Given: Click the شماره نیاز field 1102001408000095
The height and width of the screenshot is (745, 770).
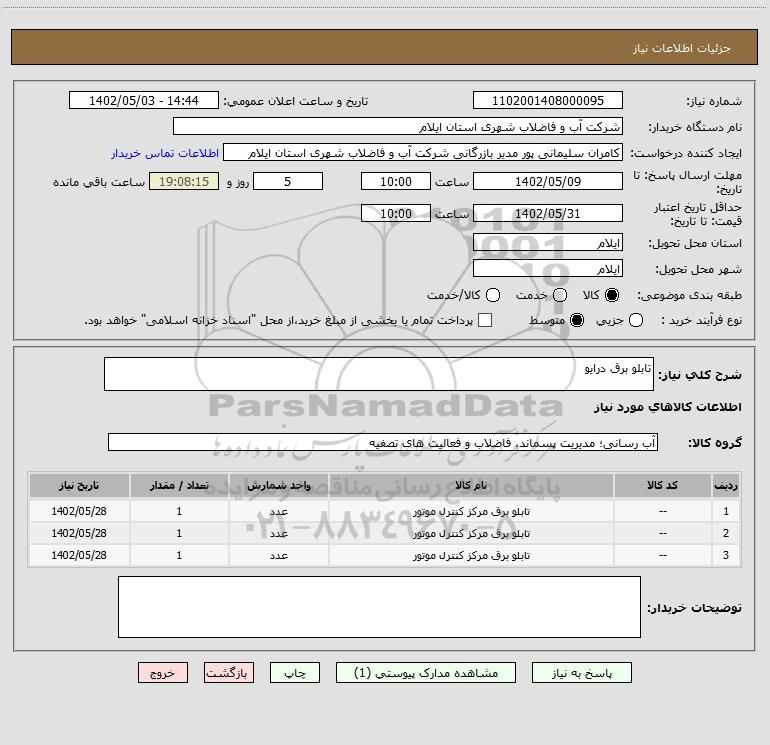Looking at the screenshot, I should pos(548,101).
